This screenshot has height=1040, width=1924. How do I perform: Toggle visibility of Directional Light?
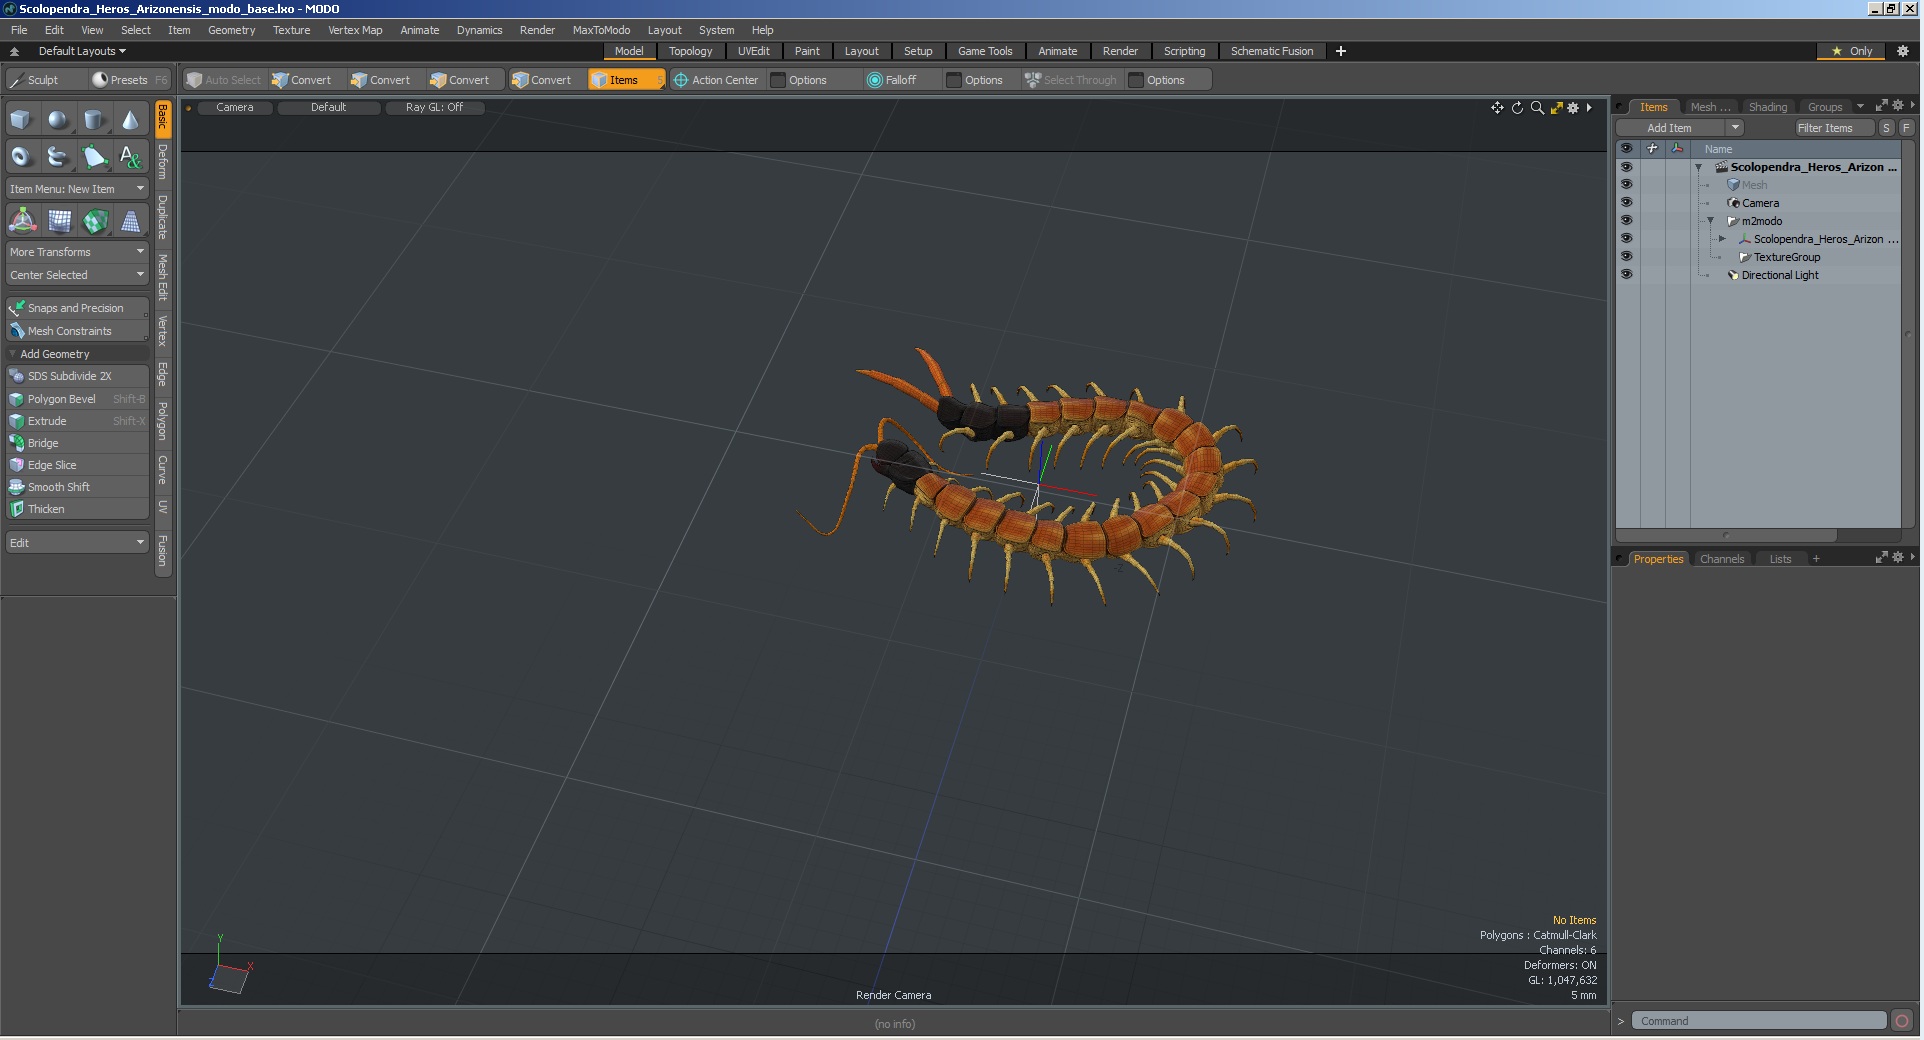pos(1626,275)
